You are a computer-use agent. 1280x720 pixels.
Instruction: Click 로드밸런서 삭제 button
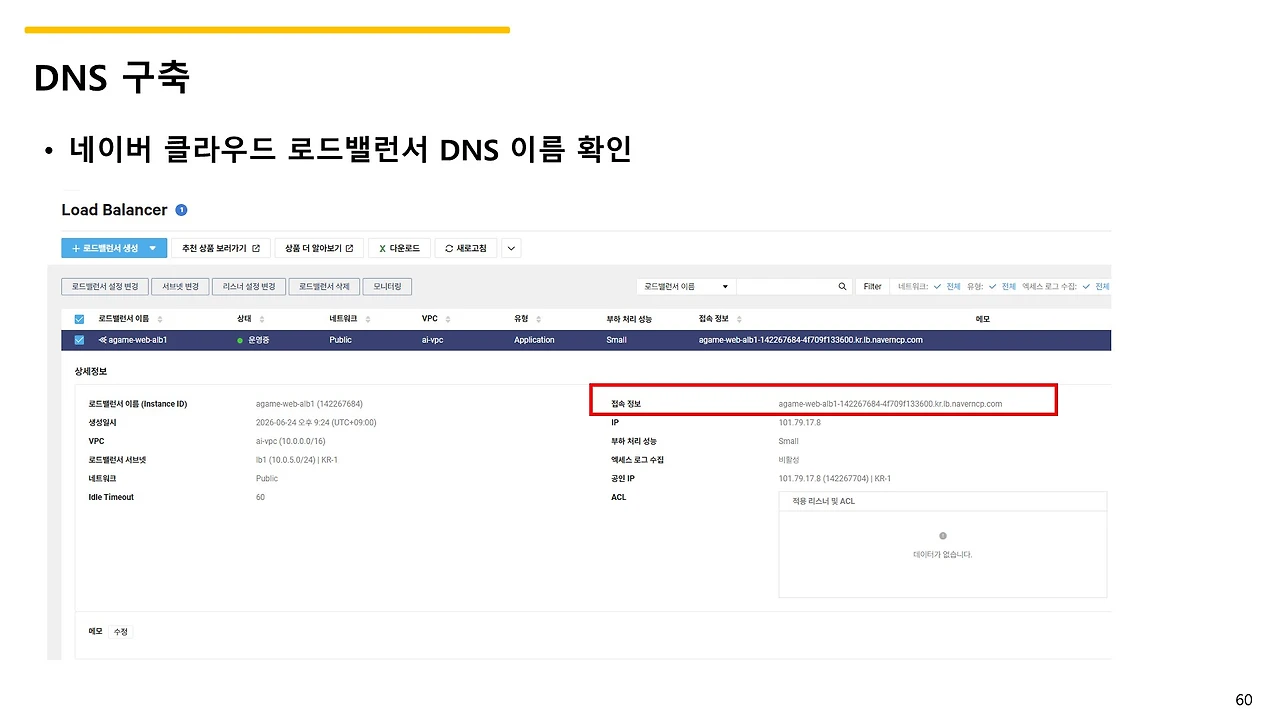324,286
